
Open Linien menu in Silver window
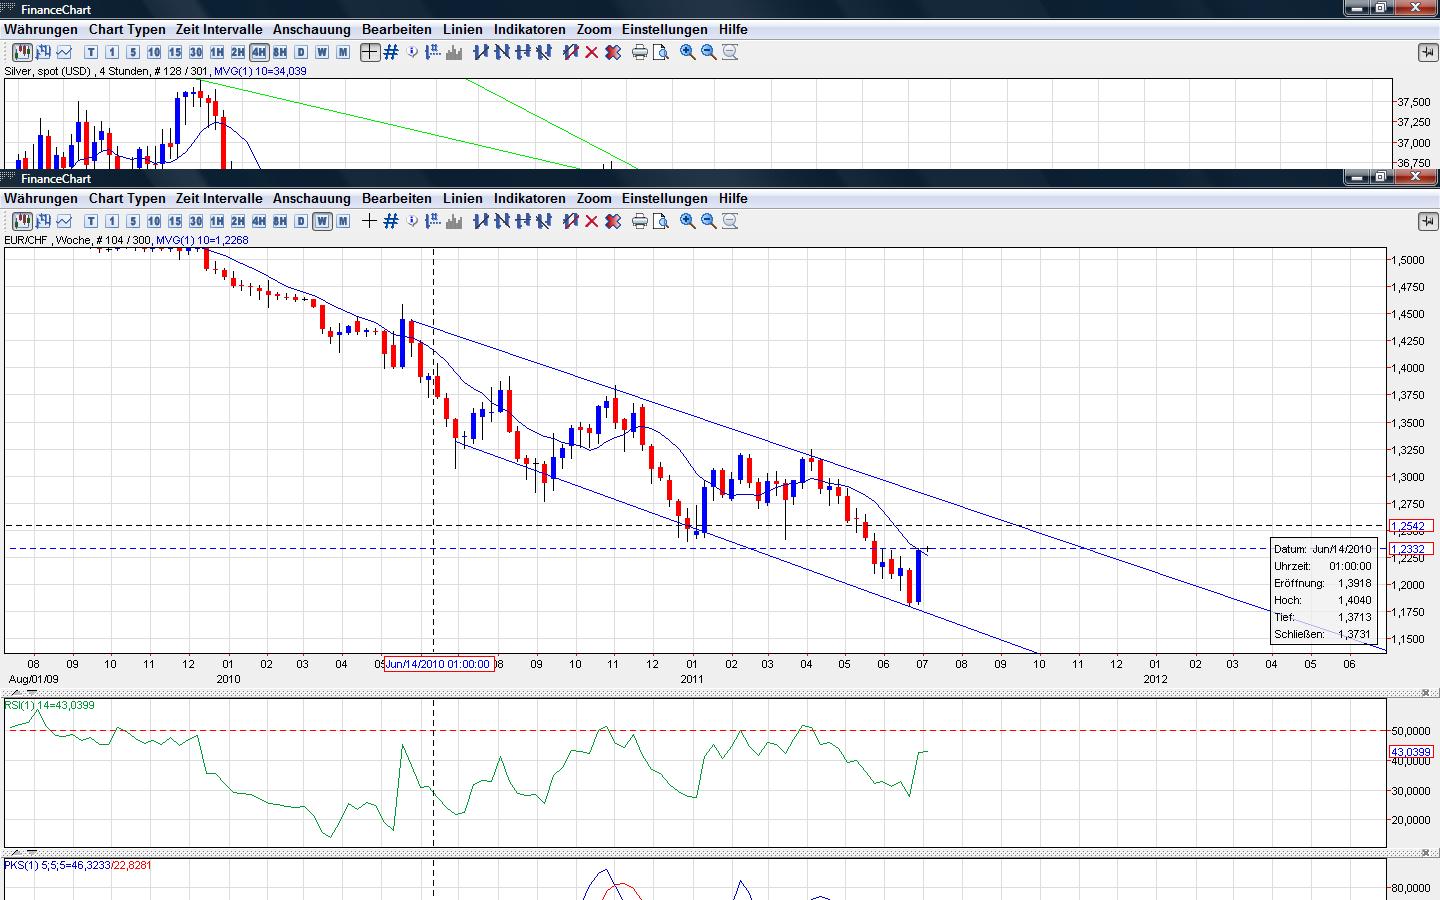[463, 29]
